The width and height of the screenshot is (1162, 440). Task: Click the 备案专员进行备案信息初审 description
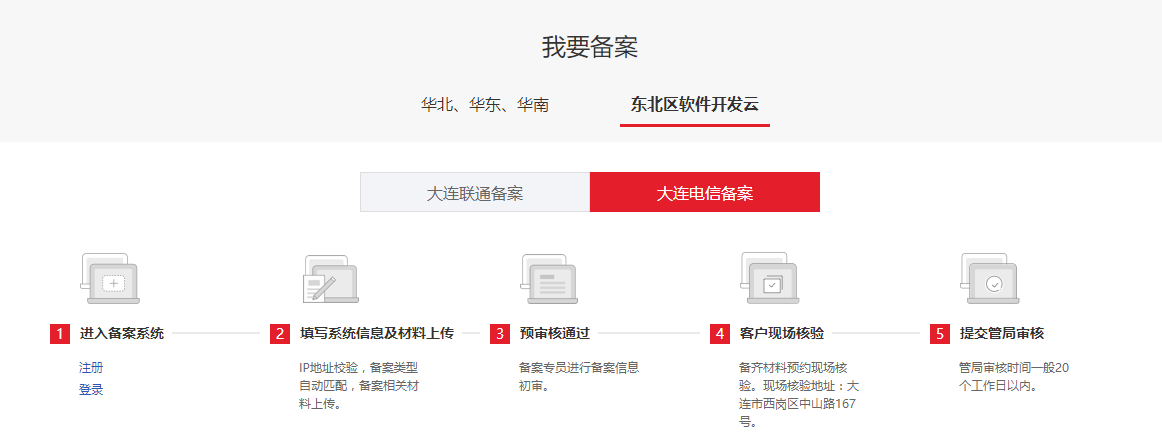tap(579, 376)
